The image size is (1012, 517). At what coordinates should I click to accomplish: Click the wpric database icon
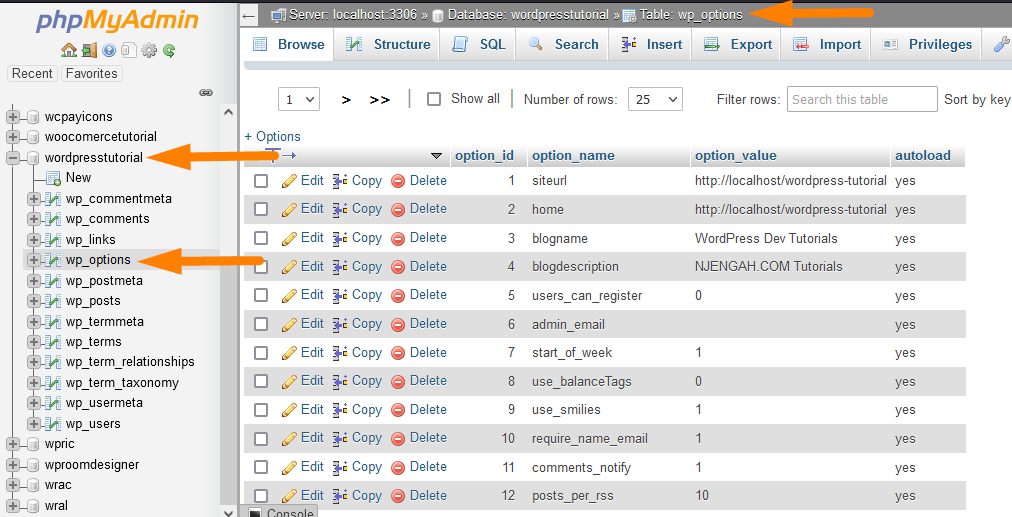point(33,444)
